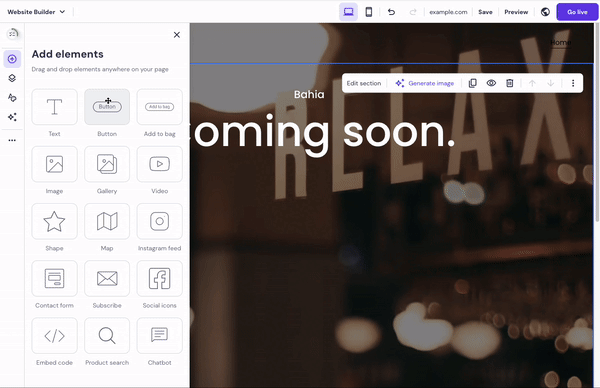
Task: Click the undo arrow
Action: [391, 12]
